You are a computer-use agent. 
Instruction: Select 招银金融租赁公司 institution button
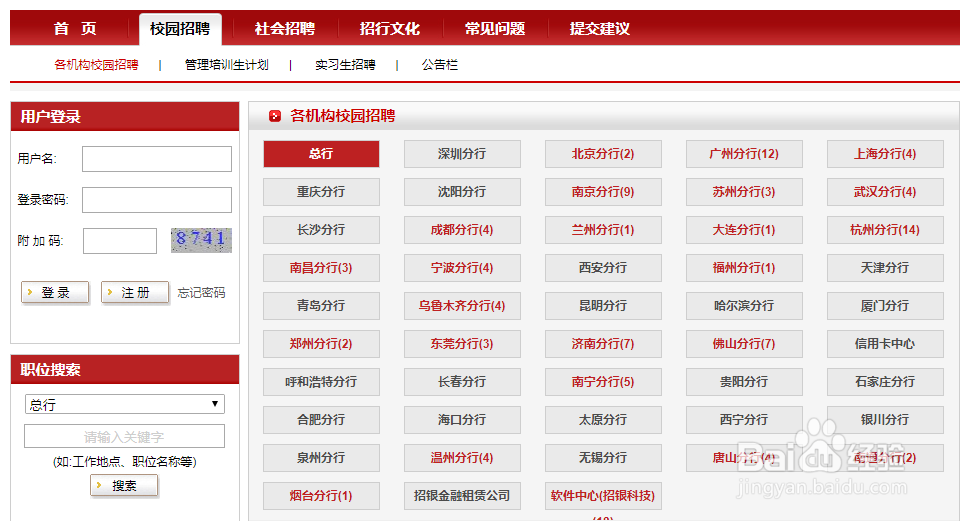click(x=462, y=496)
